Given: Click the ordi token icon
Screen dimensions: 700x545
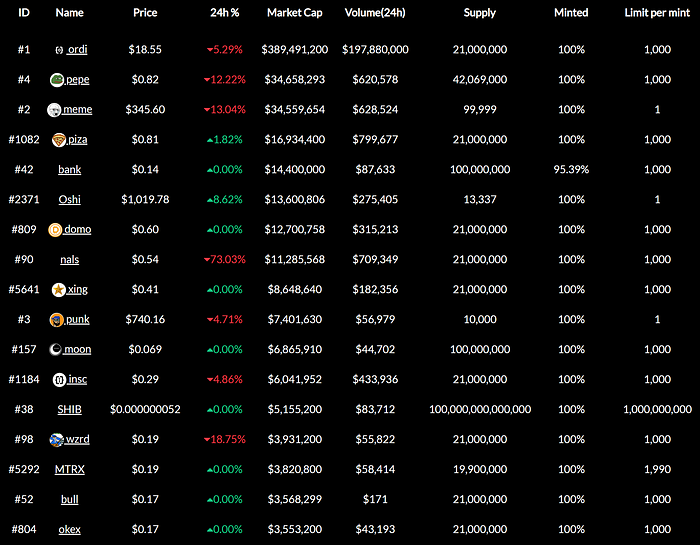Looking at the screenshot, I should pyautogui.click(x=59, y=49).
